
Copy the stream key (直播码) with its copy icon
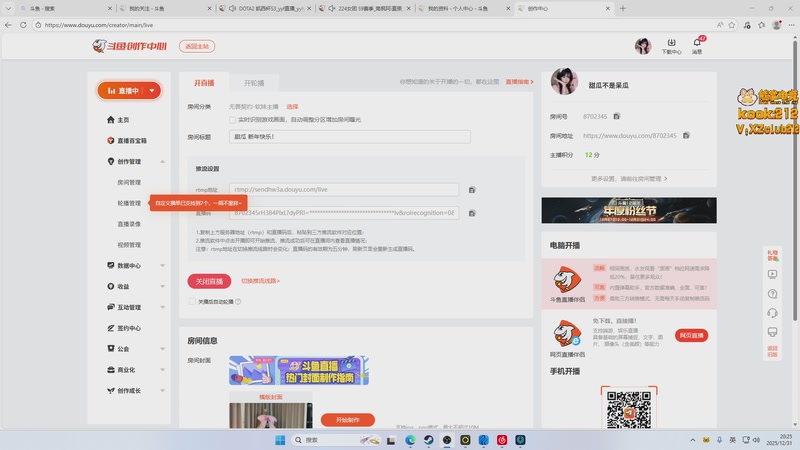coord(472,213)
